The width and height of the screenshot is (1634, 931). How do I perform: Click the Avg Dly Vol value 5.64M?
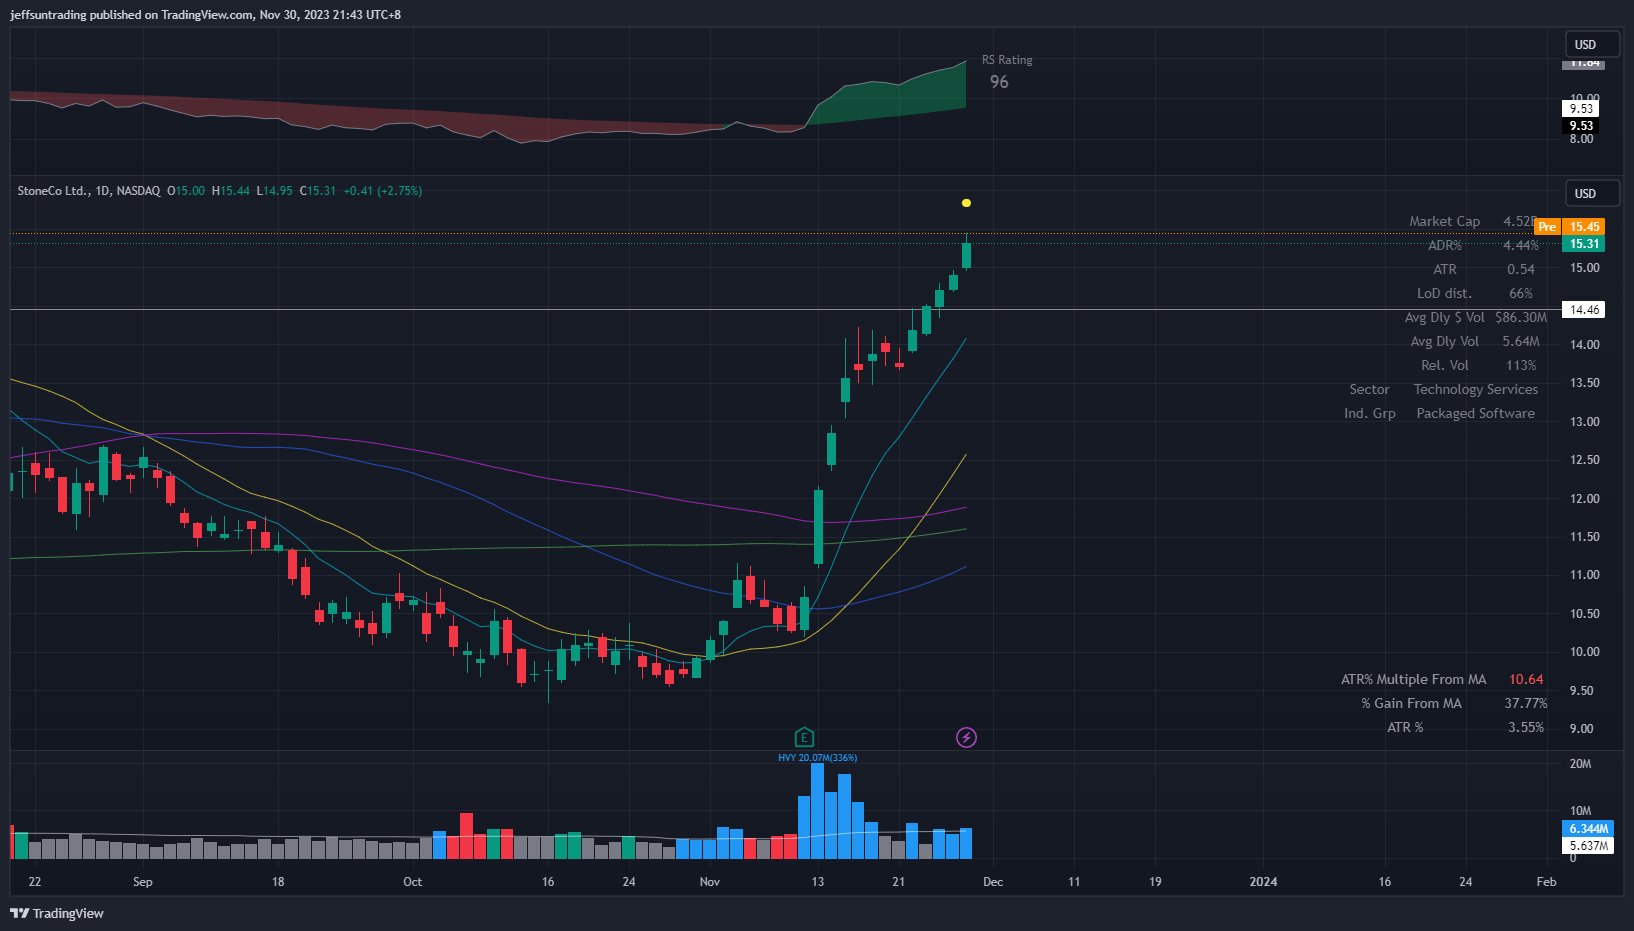click(1521, 341)
